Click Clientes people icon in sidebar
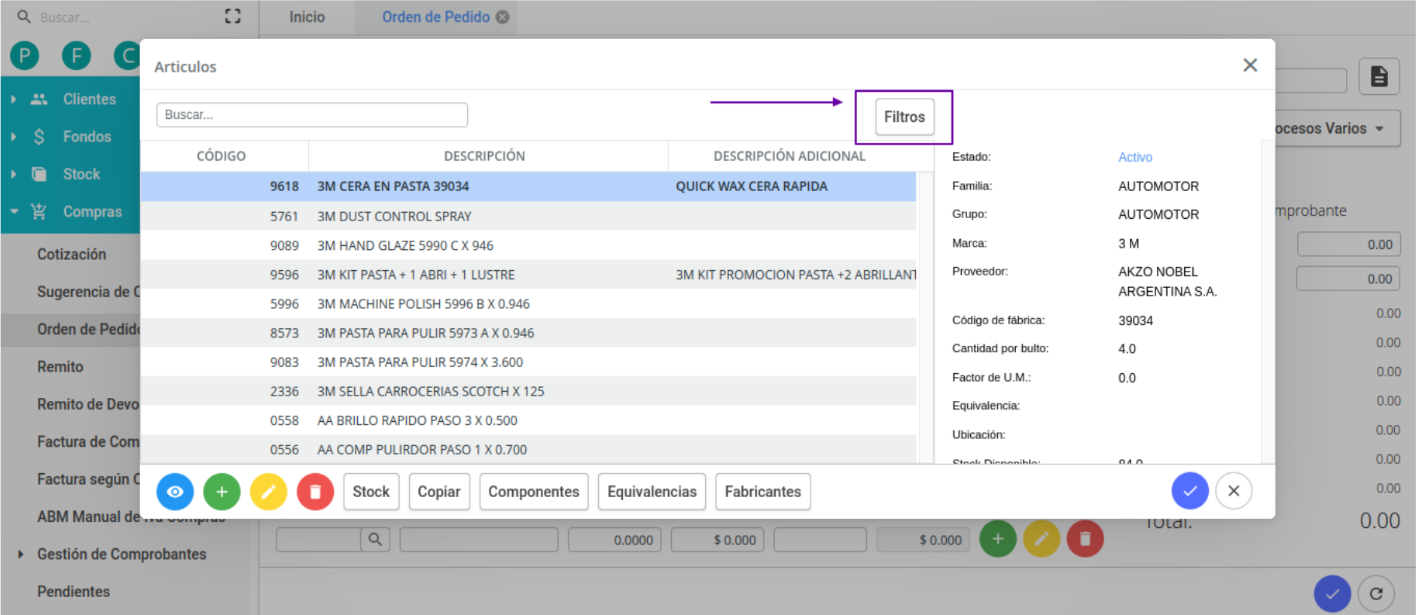Image resolution: width=1416 pixels, height=615 pixels. pyautogui.click(x=39, y=99)
